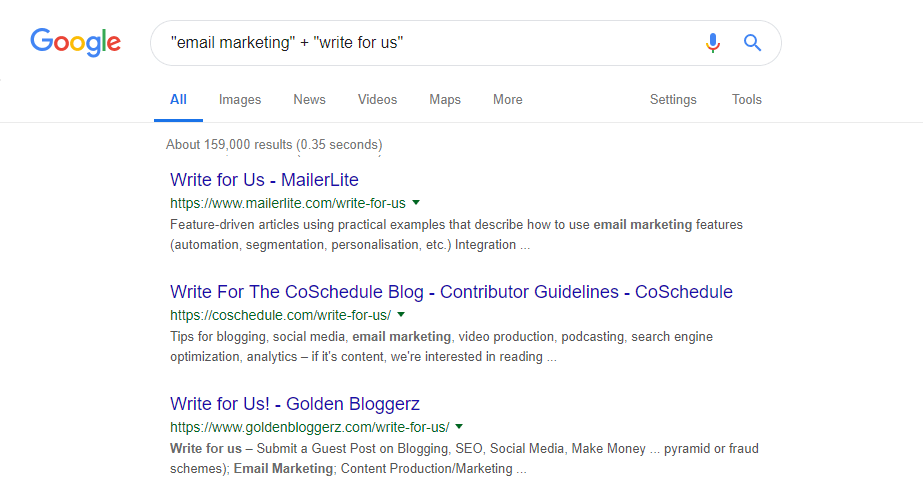Select the Maps tab
This screenshot has height=496, width=923.
[445, 100]
